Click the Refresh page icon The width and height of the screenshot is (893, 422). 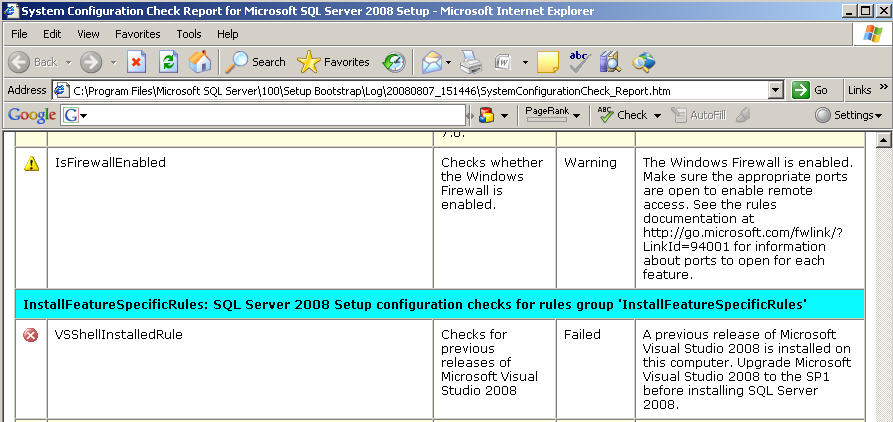pyautogui.click(x=169, y=62)
